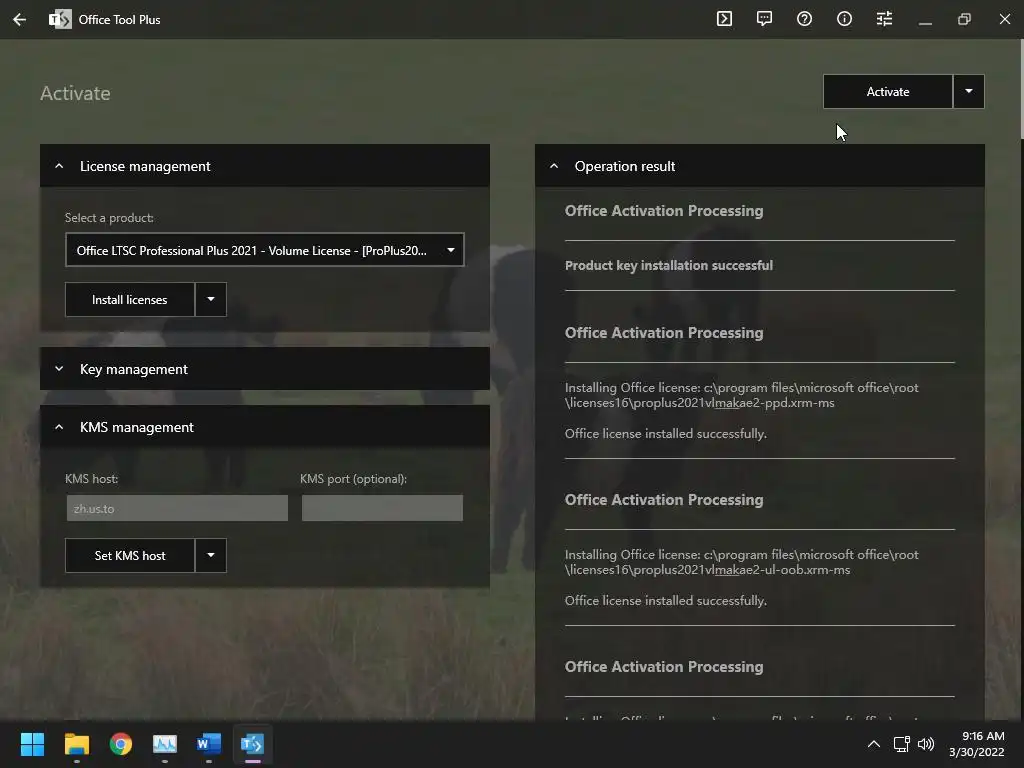Viewport: 1024px width, 768px height.
Task: Click the proplus2021vlmakae2-ppd.xrm-ms license path text
Action: tap(741, 395)
